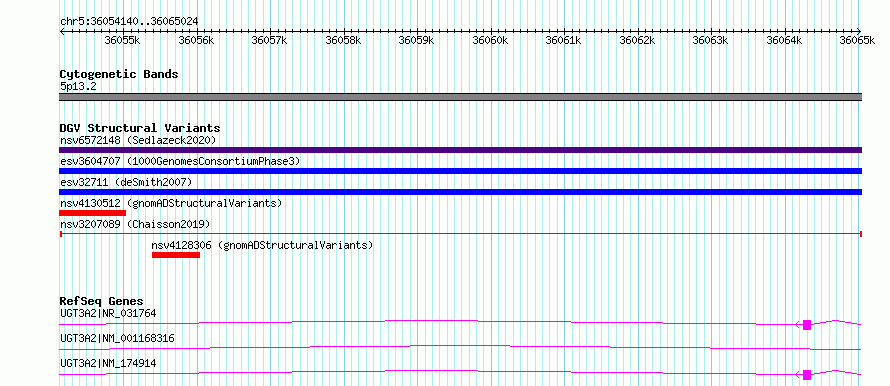Click the 36057k ruler tick label
This screenshot has width=890, height=386.
pyautogui.click(x=270, y=40)
